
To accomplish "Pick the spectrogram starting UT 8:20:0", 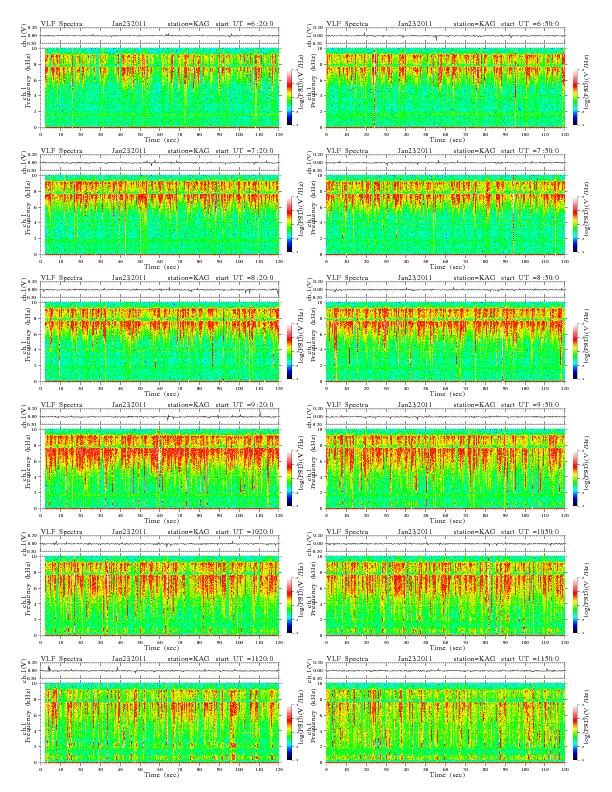I will 160,342.
